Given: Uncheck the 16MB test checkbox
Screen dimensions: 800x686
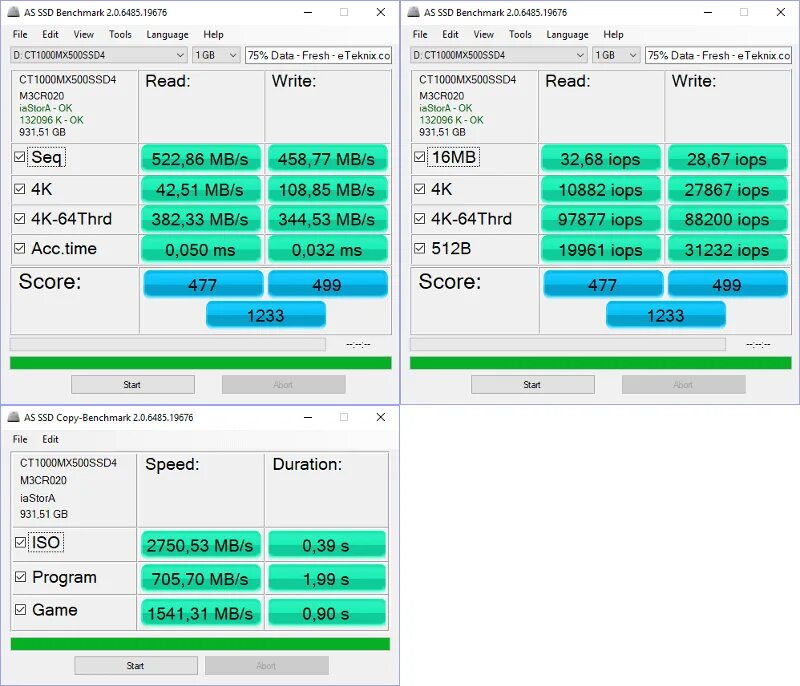Looking at the screenshot, I should [419, 157].
